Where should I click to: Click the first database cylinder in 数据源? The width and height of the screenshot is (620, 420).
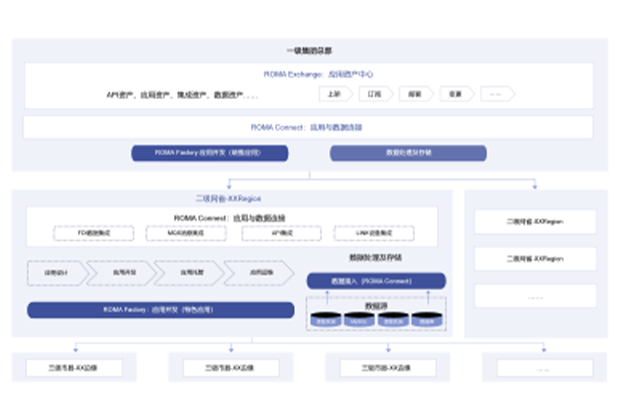pyautogui.click(x=326, y=320)
